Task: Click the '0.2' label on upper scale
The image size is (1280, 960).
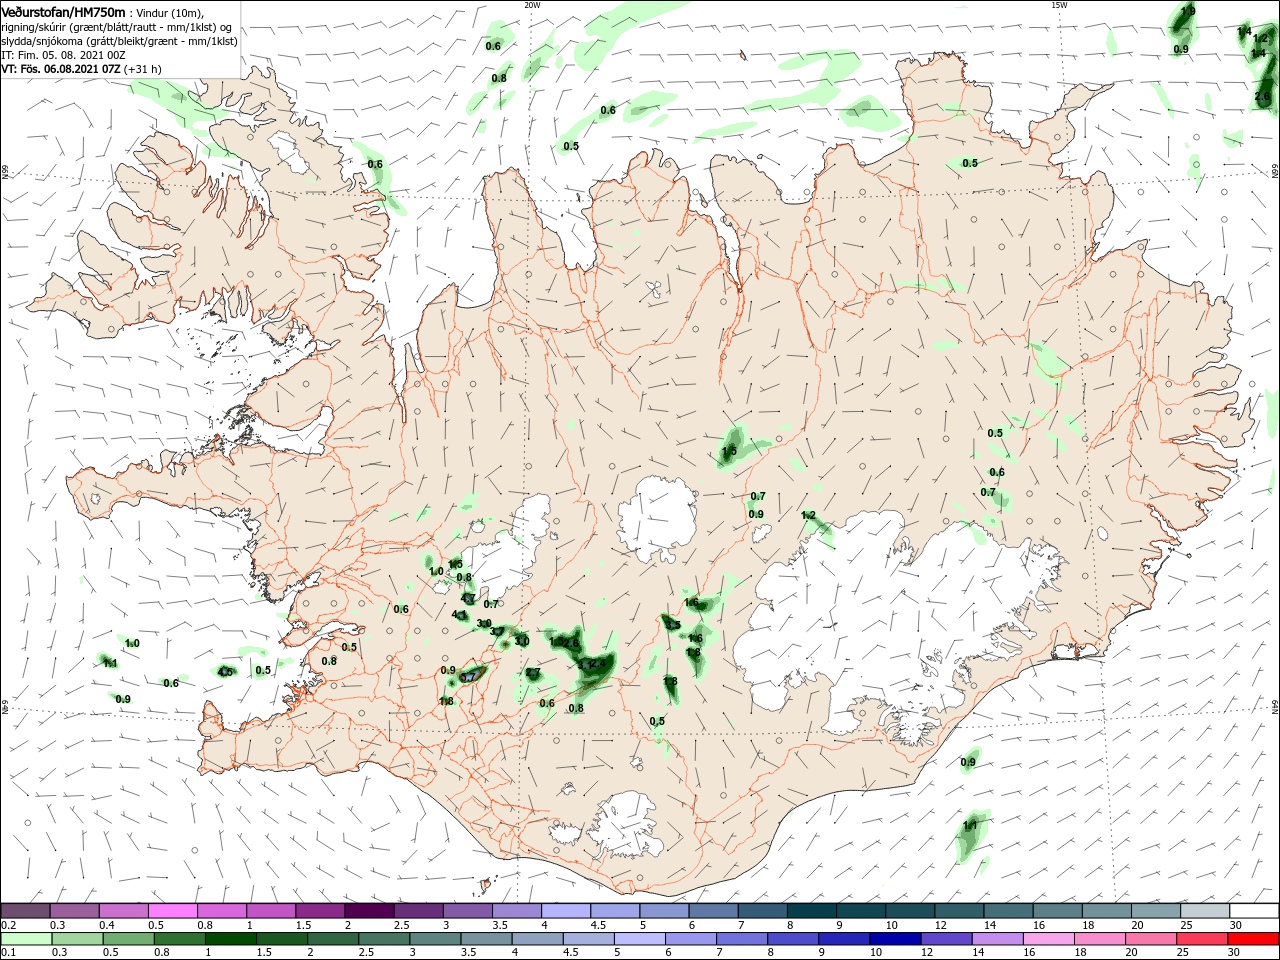Action: coord(9,925)
